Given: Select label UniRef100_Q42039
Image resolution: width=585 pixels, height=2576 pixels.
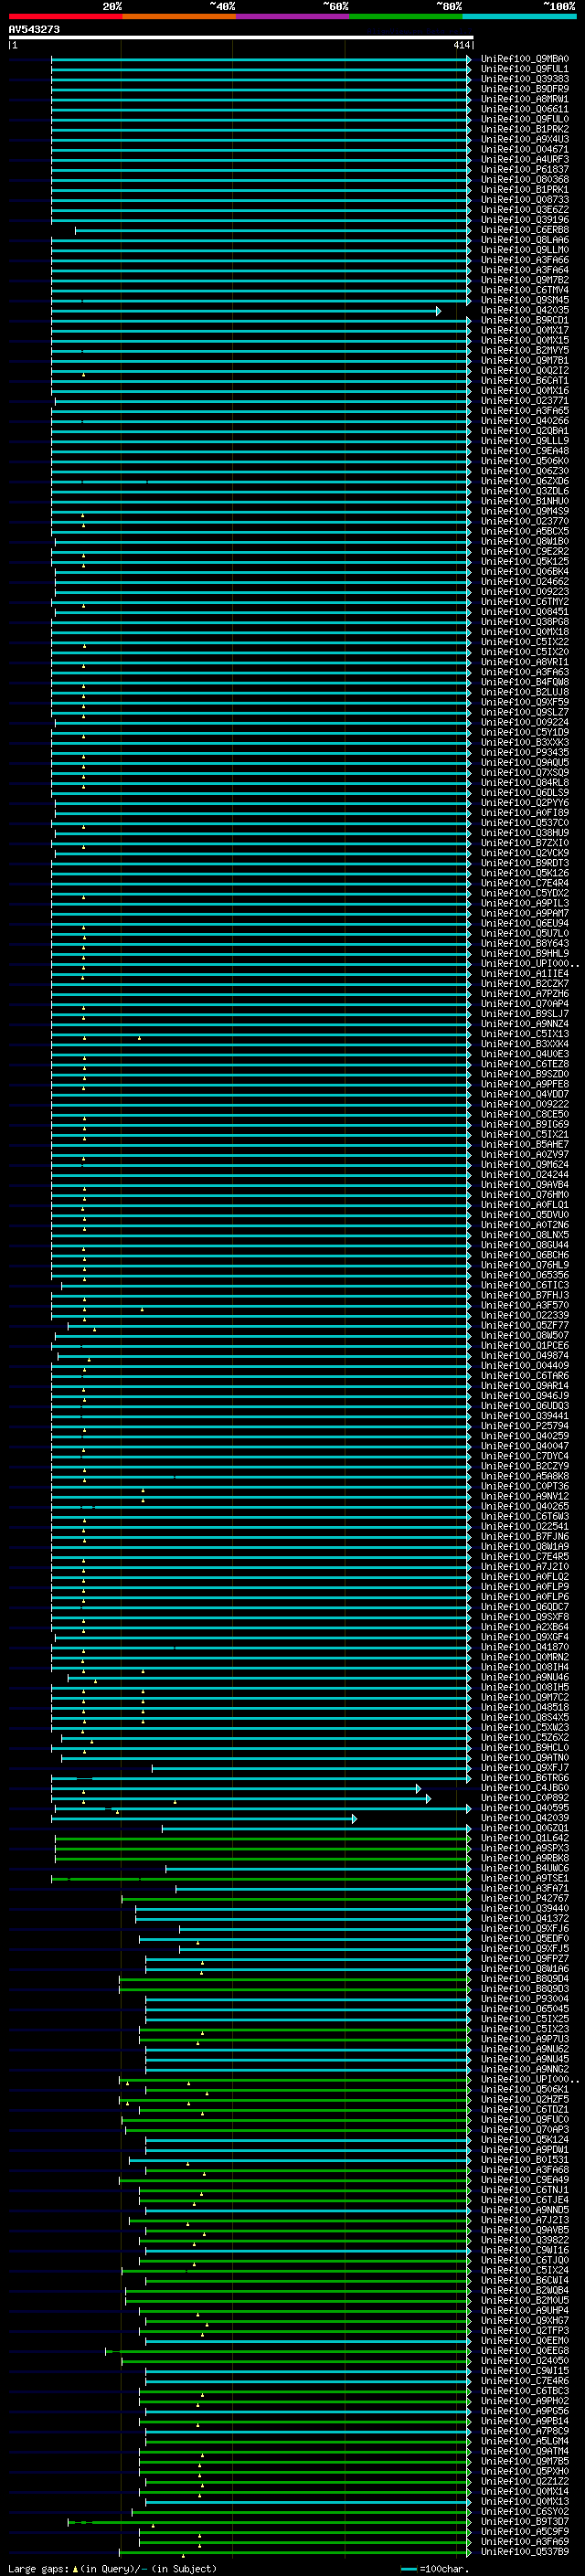Looking at the screenshot, I should click(x=525, y=1819).
